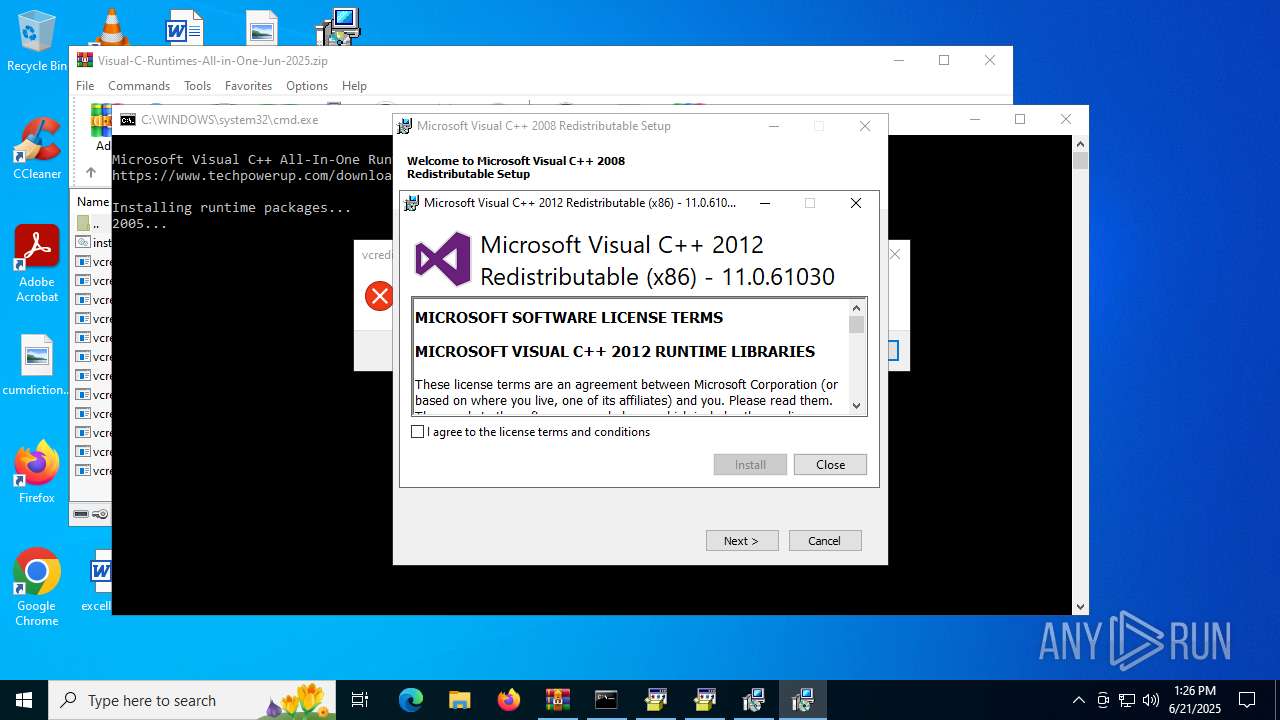Click Cancel in Visual C++ 2008 Setup
1280x720 pixels.
tap(825, 541)
